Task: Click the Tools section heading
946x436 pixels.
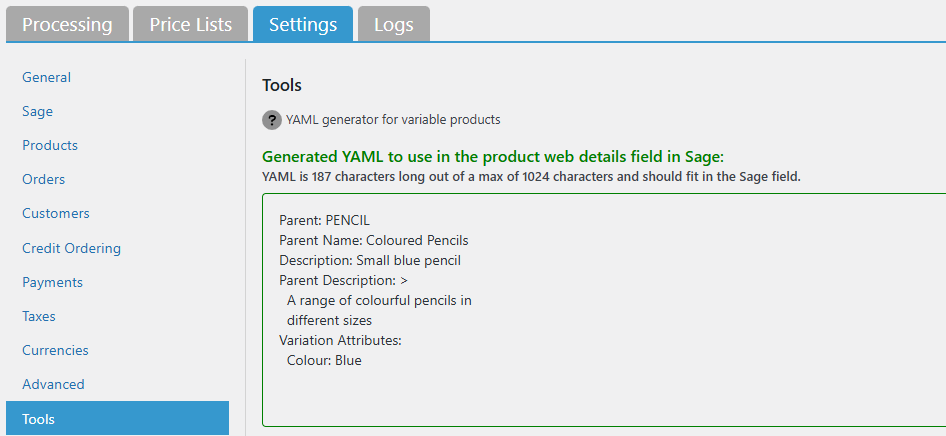Action: click(282, 85)
